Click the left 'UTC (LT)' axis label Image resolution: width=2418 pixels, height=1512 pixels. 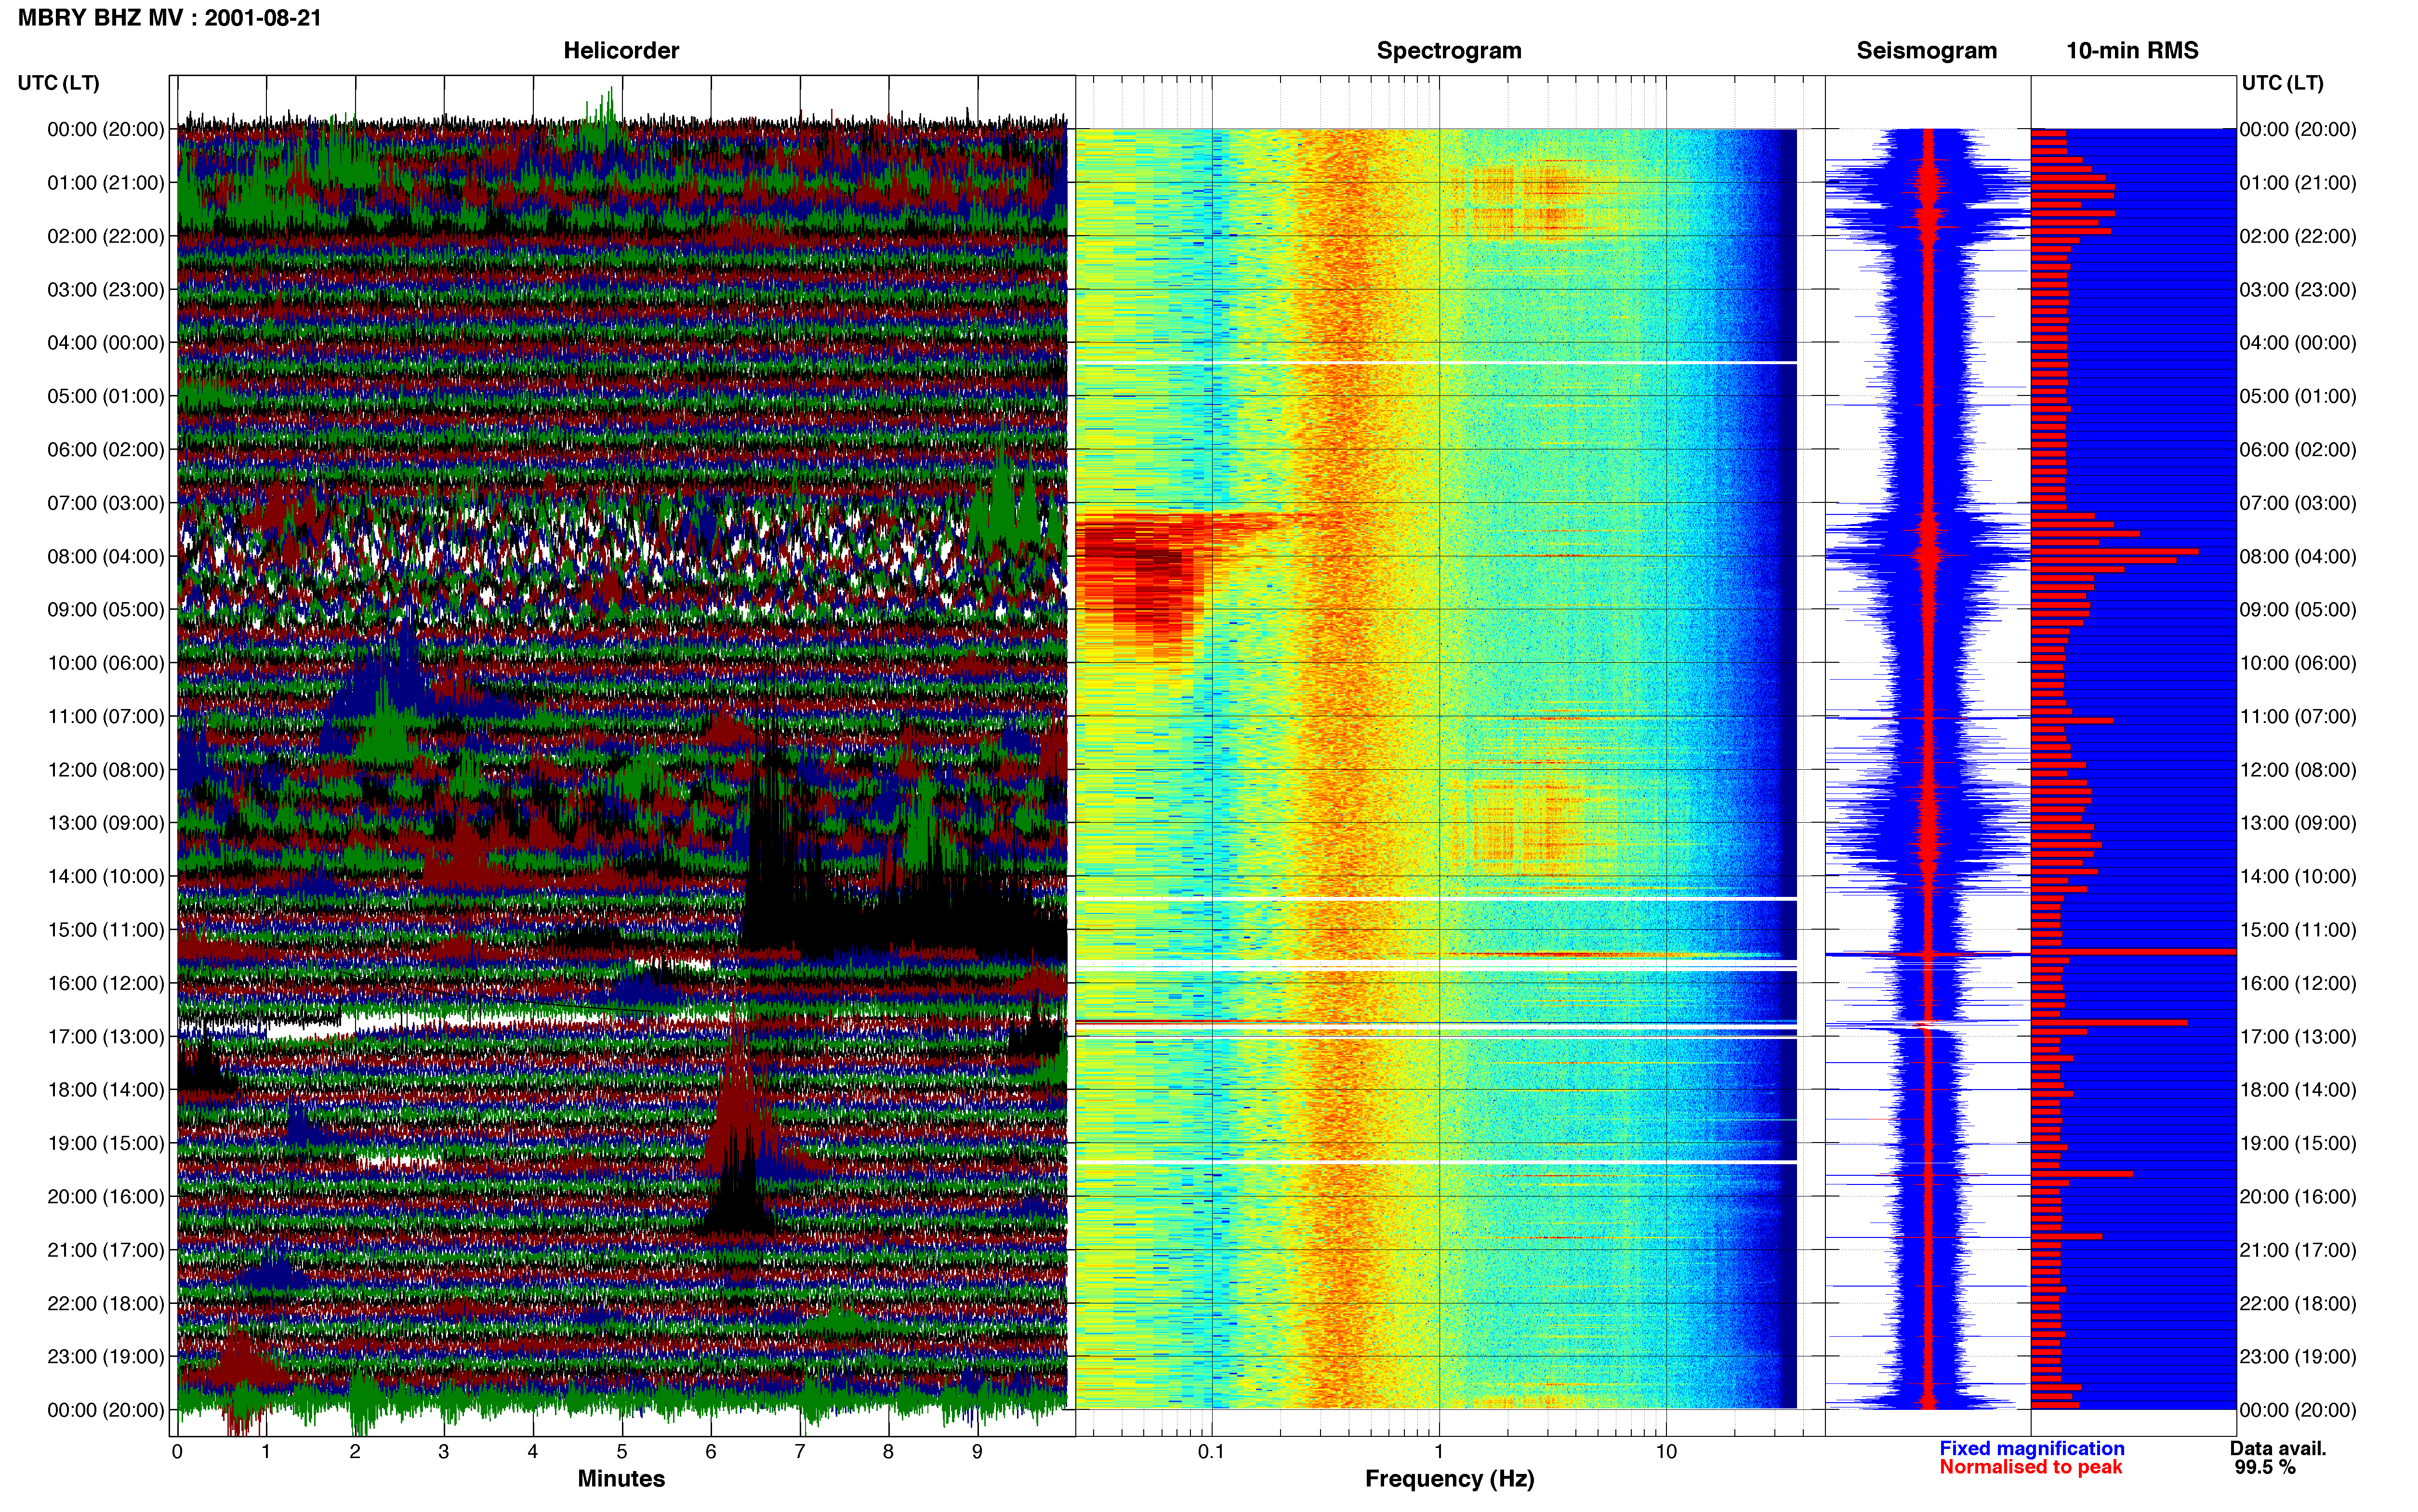59,83
